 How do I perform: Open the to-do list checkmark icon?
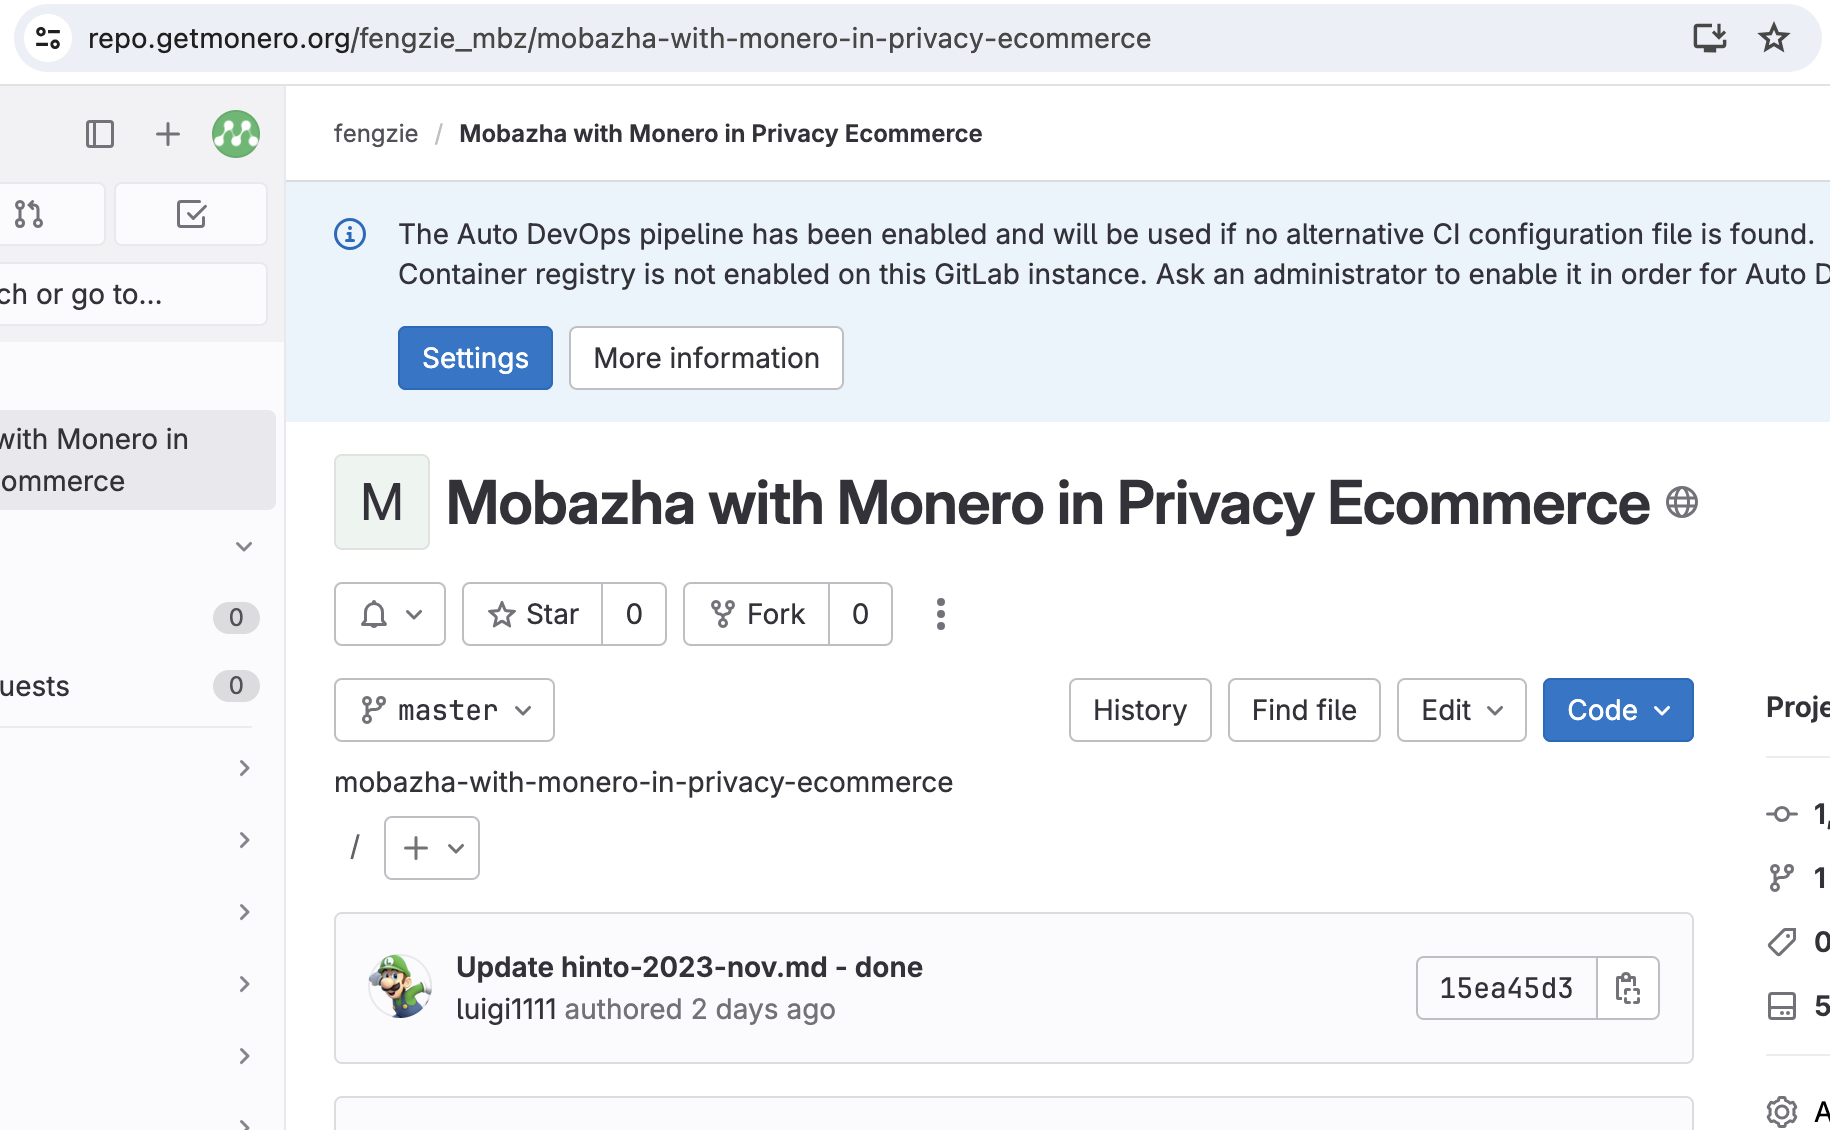pos(191,214)
